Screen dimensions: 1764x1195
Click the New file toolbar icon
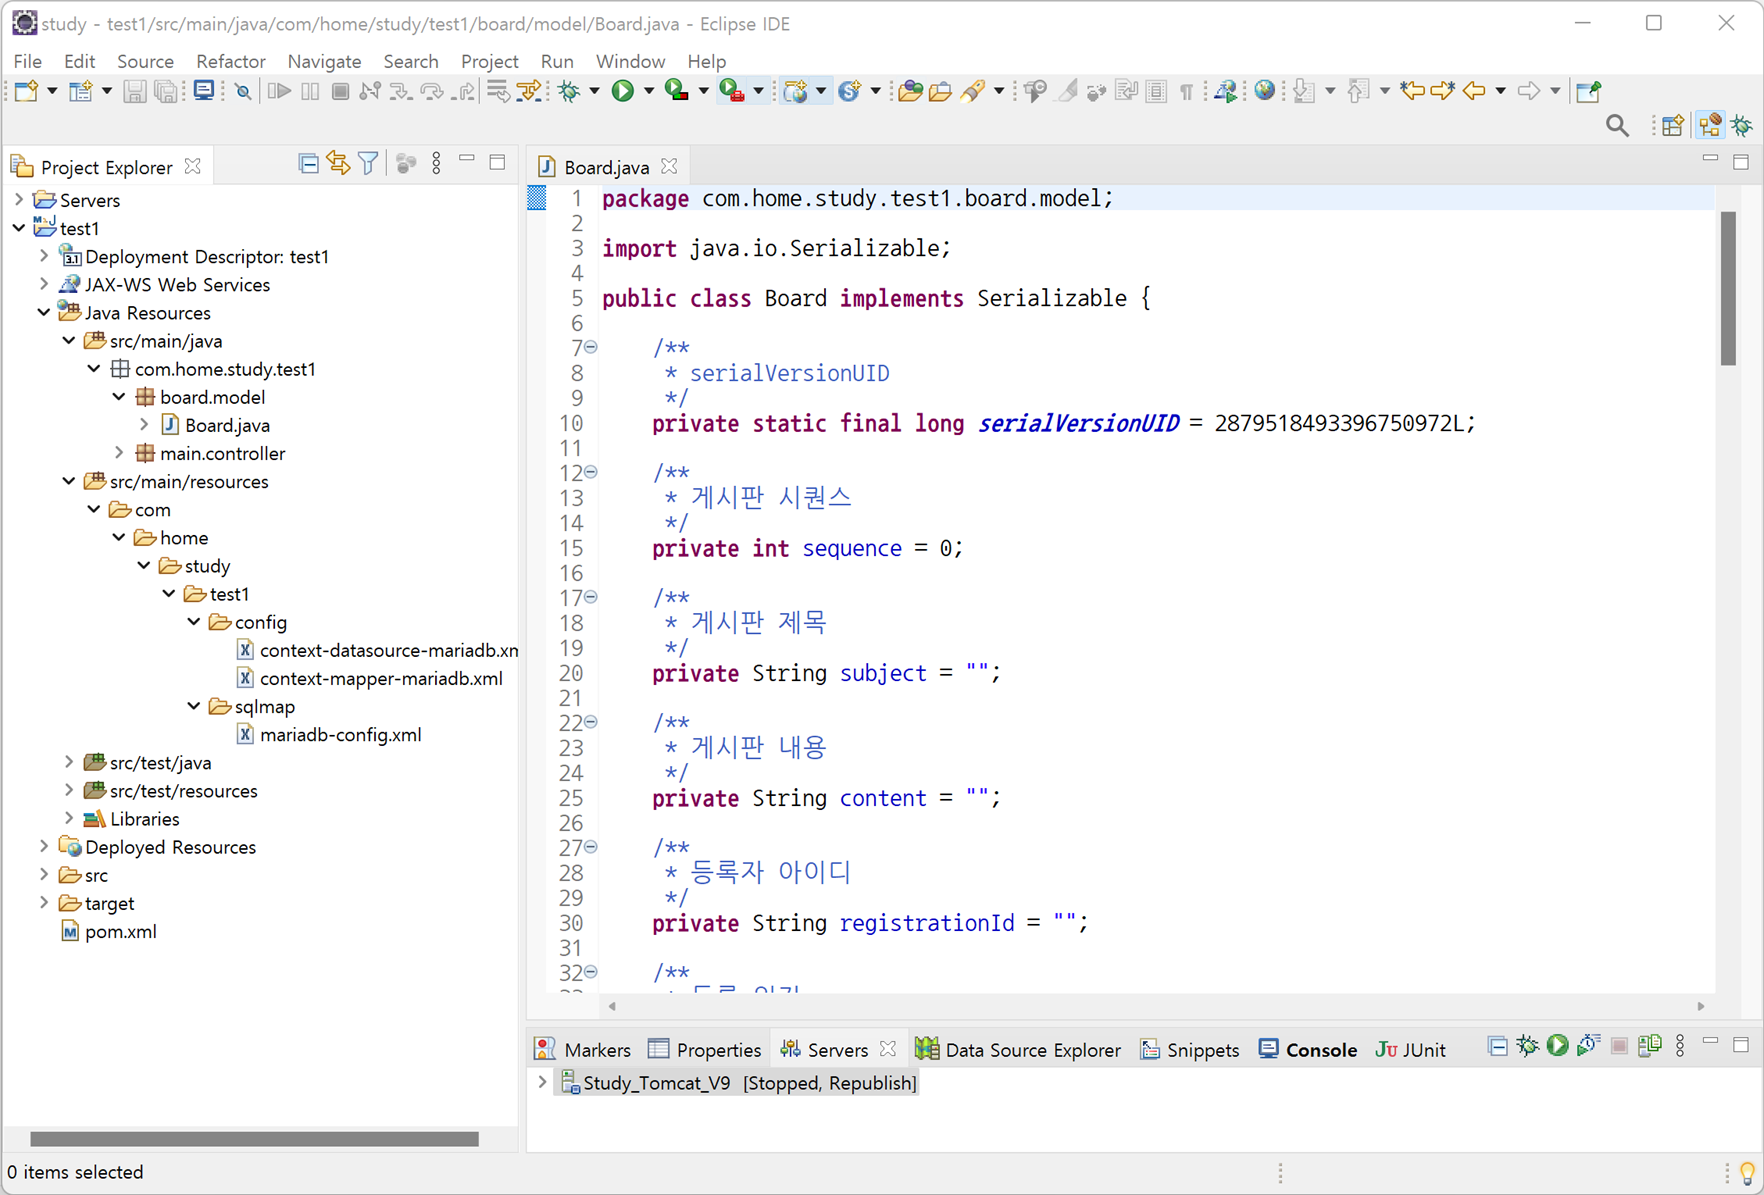[25, 91]
